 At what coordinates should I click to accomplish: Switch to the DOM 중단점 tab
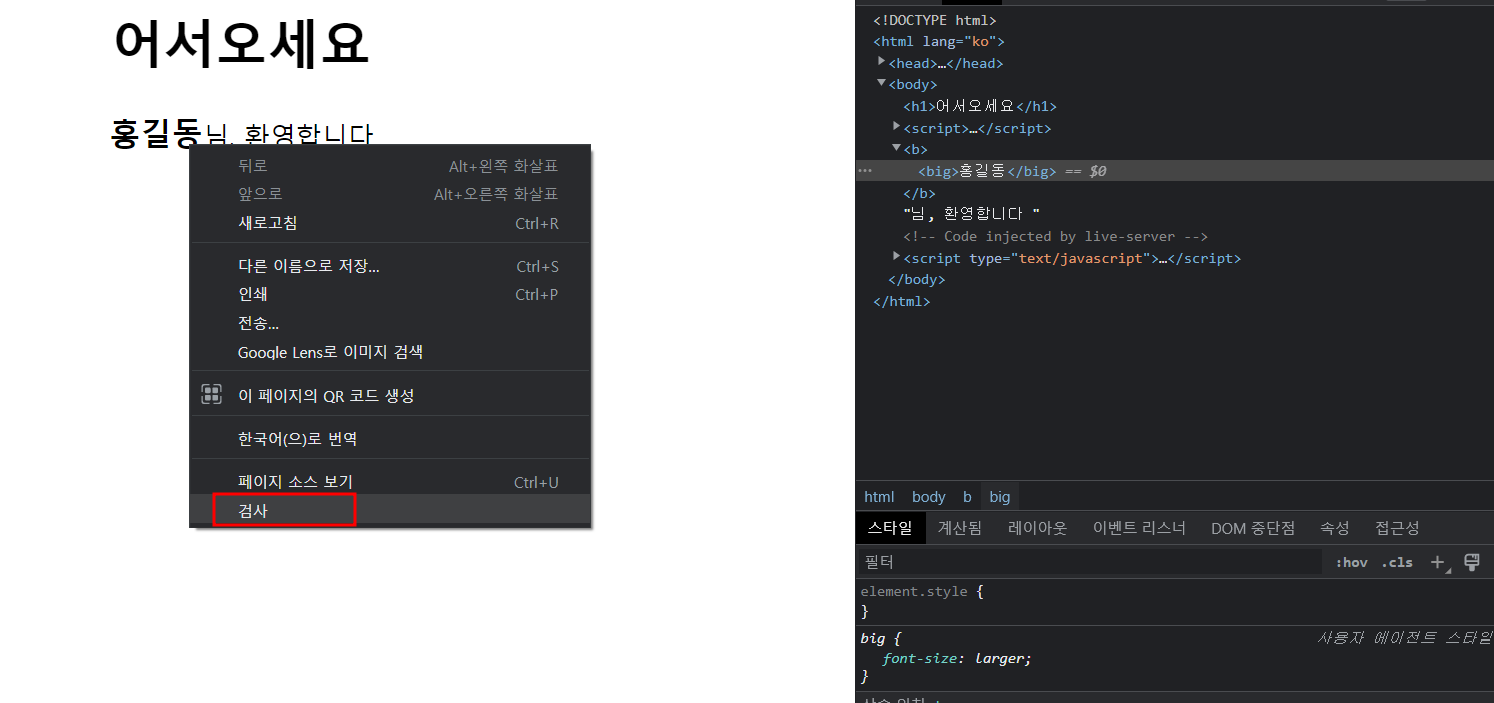click(x=1253, y=528)
